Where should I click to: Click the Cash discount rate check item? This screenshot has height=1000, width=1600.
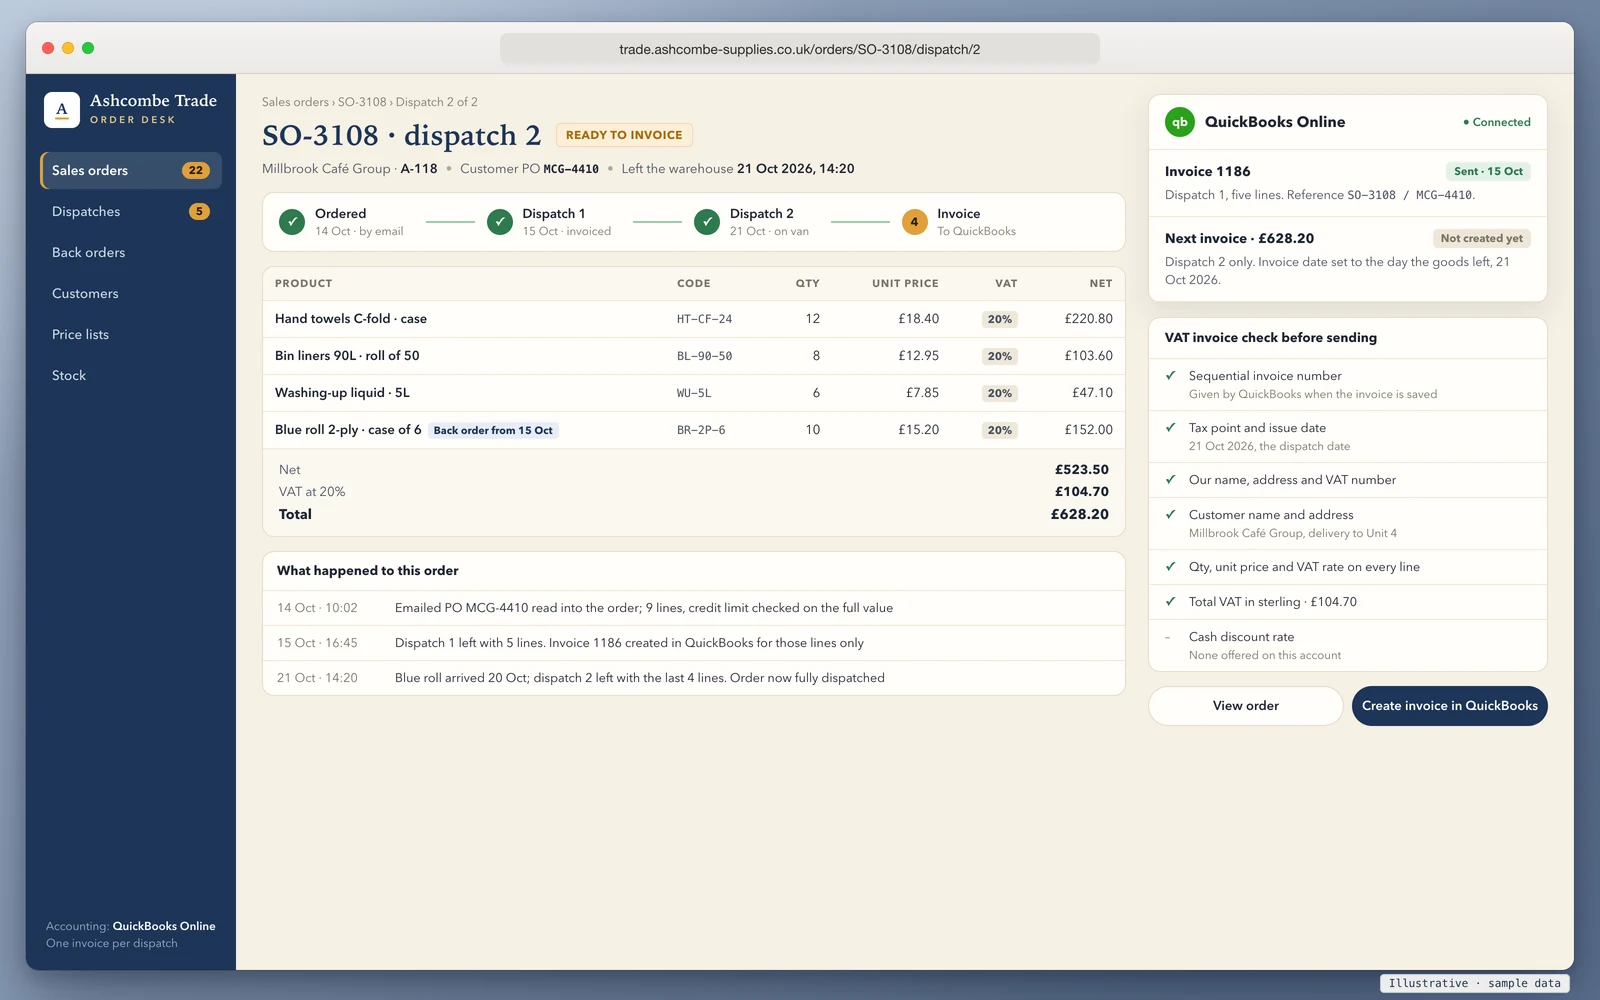1348,645
